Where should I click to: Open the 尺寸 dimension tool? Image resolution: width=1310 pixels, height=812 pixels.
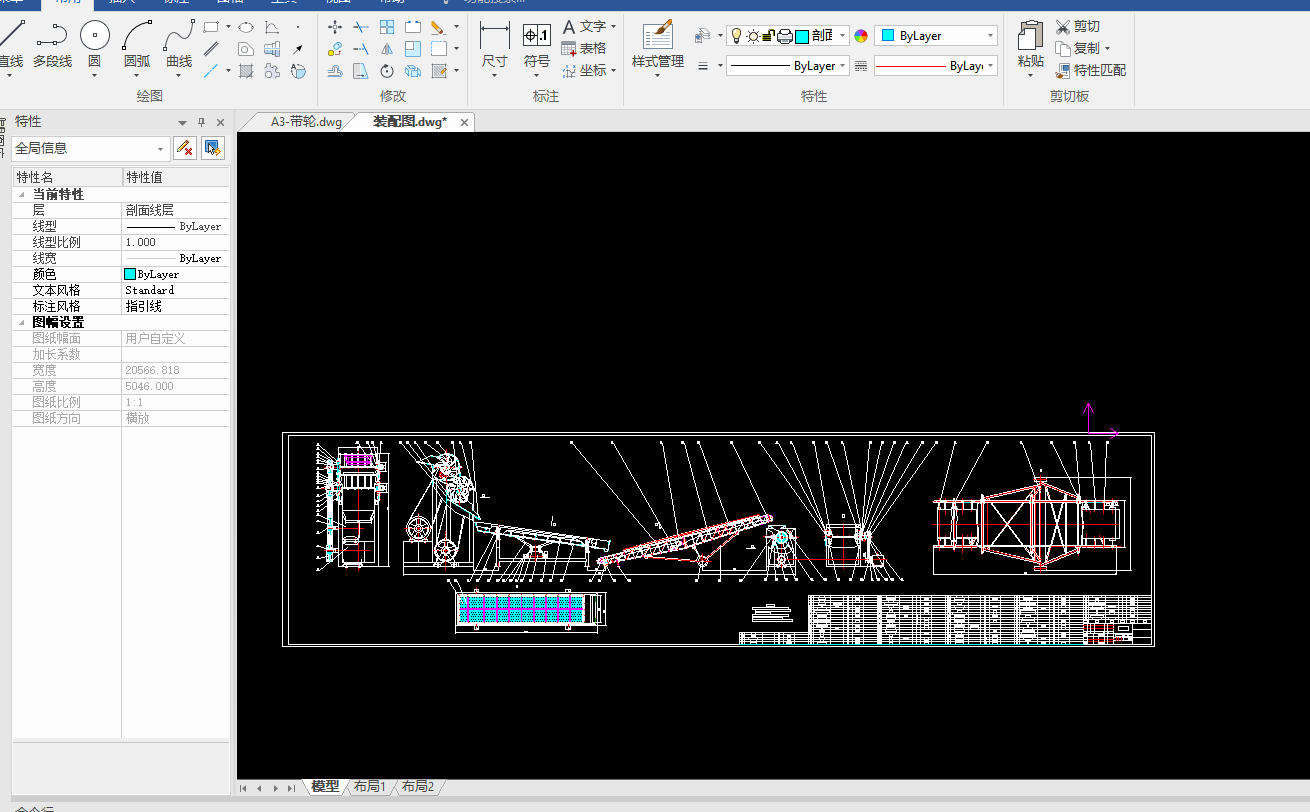[494, 44]
